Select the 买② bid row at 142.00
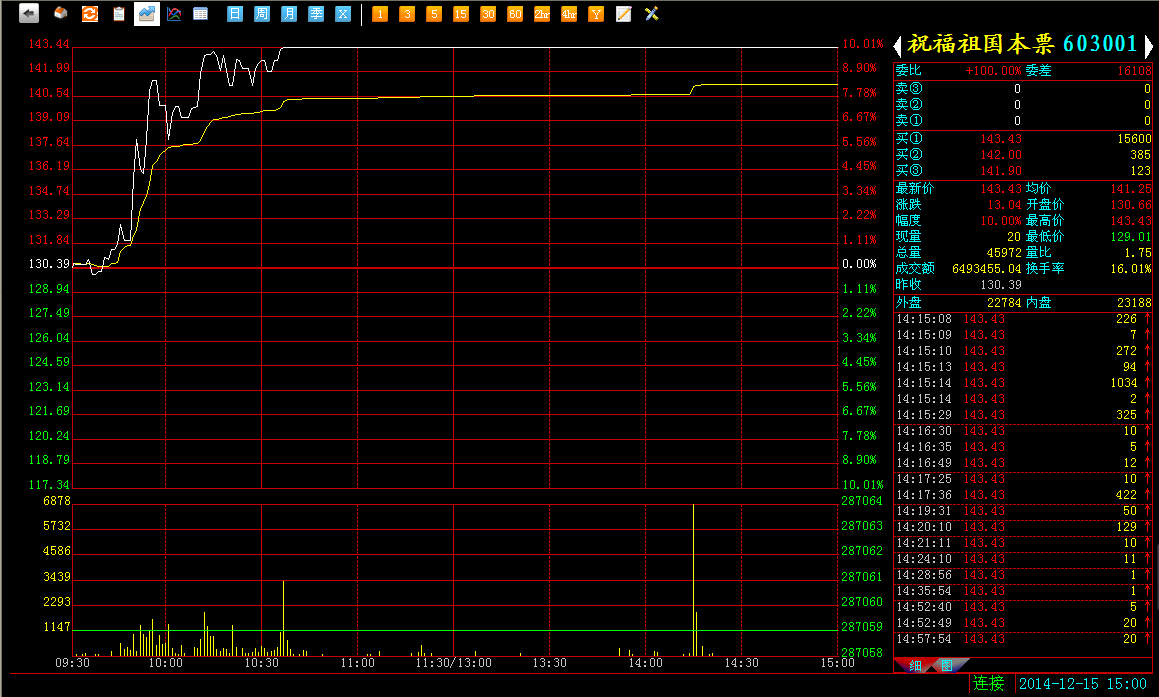1159x697 pixels. [x=1023, y=154]
